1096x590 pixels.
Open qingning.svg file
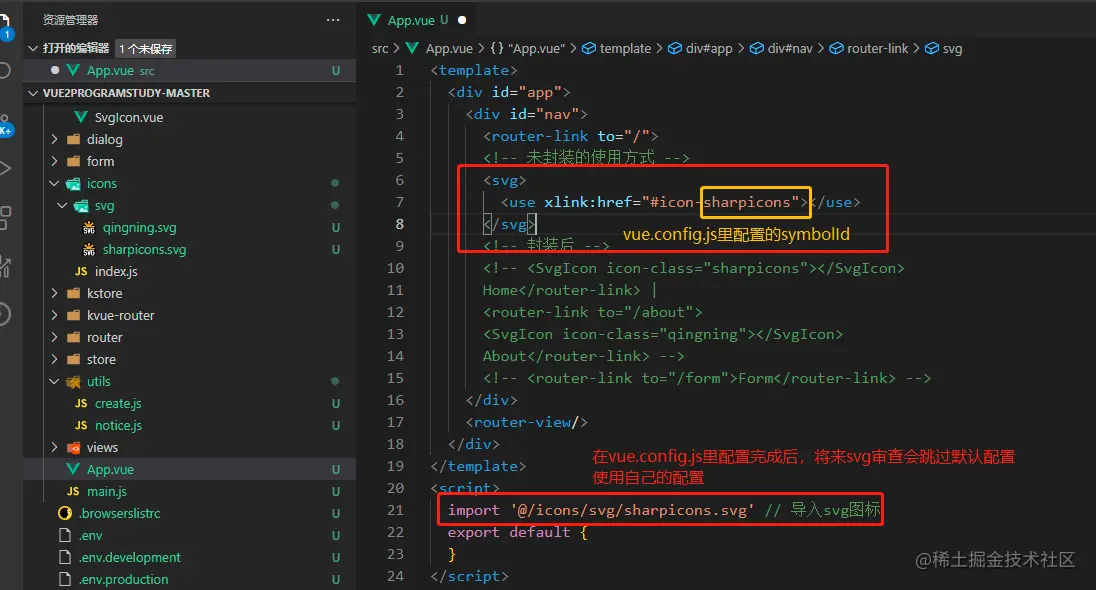(139, 227)
